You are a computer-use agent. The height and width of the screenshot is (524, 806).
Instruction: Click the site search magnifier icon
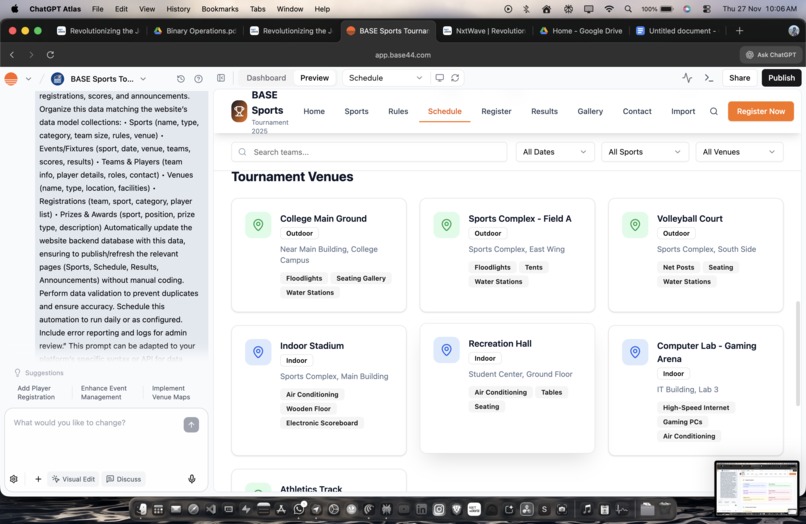(713, 112)
